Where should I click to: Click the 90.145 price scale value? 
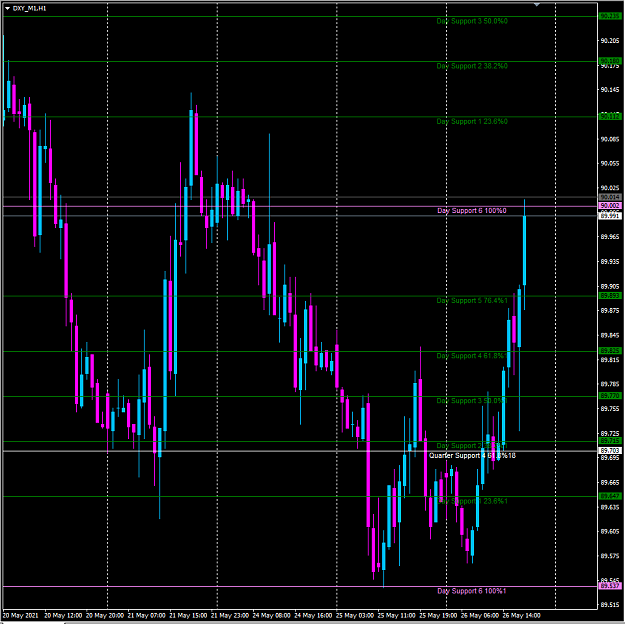[610, 90]
